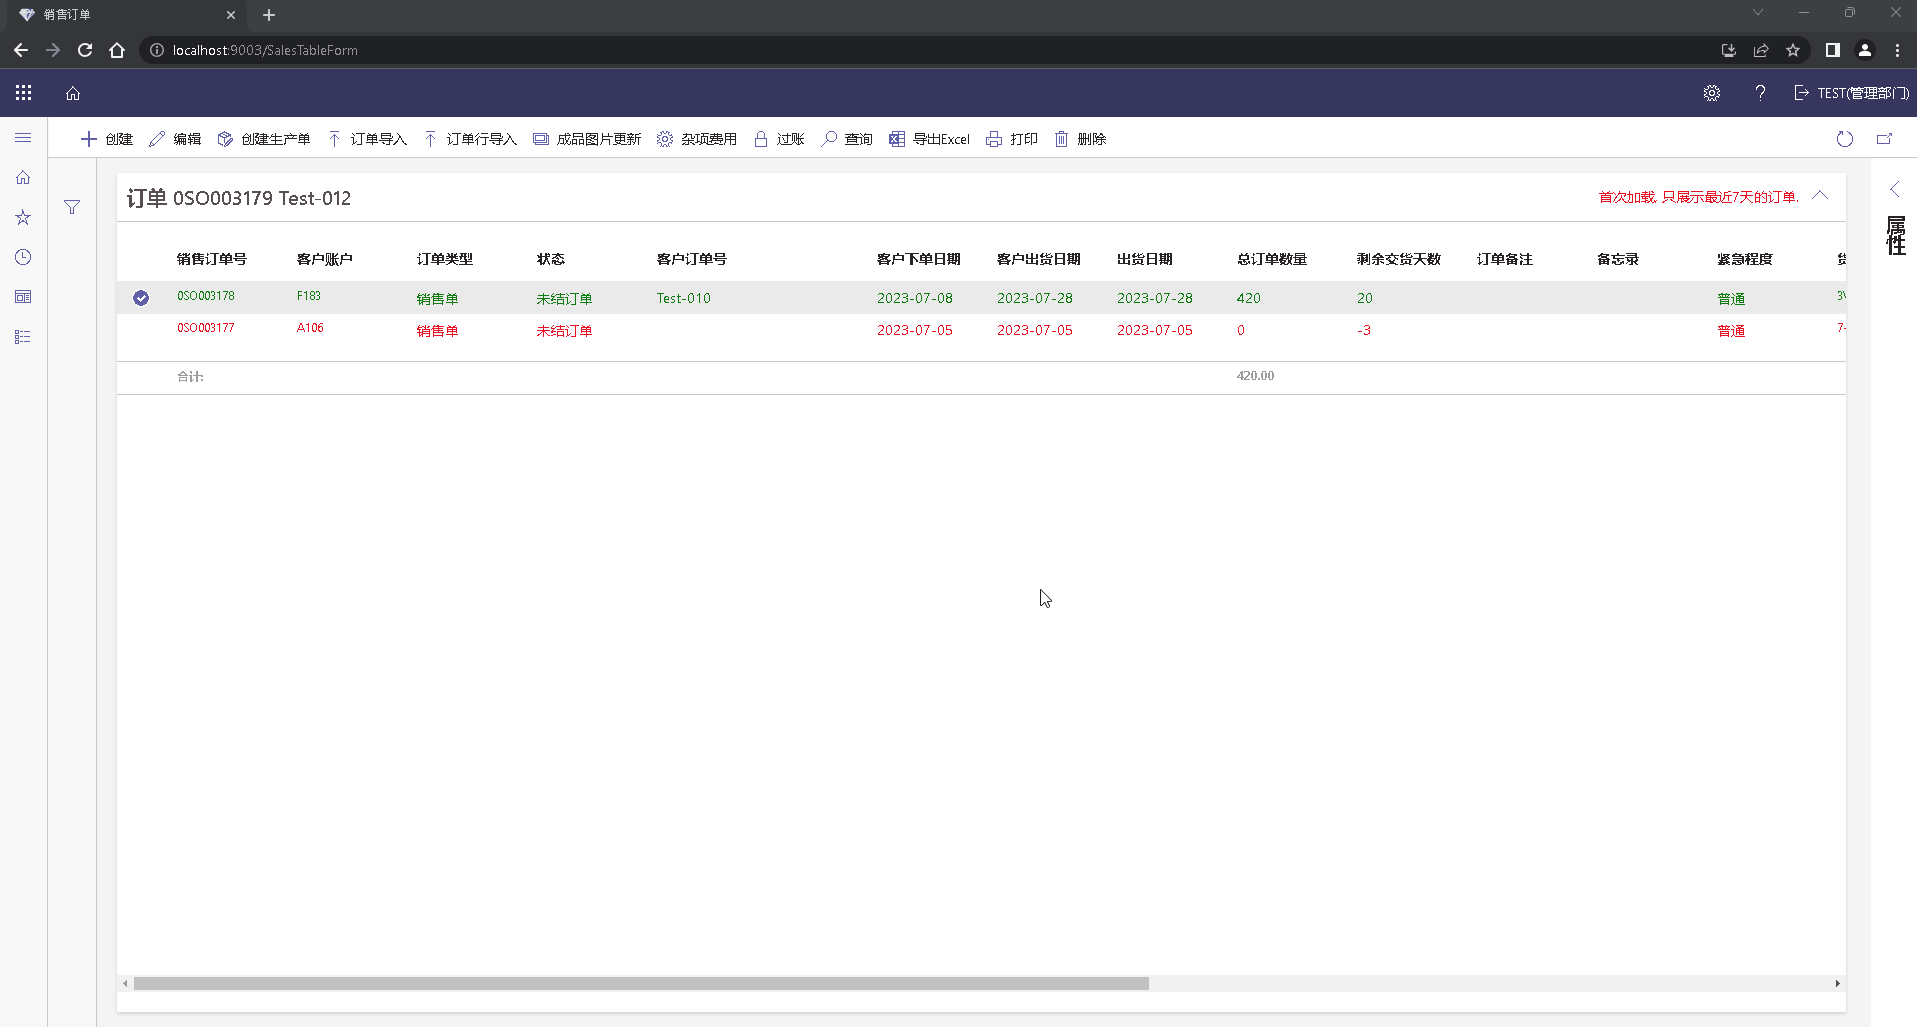Collapse the order header chevron

click(x=1820, y=196)
